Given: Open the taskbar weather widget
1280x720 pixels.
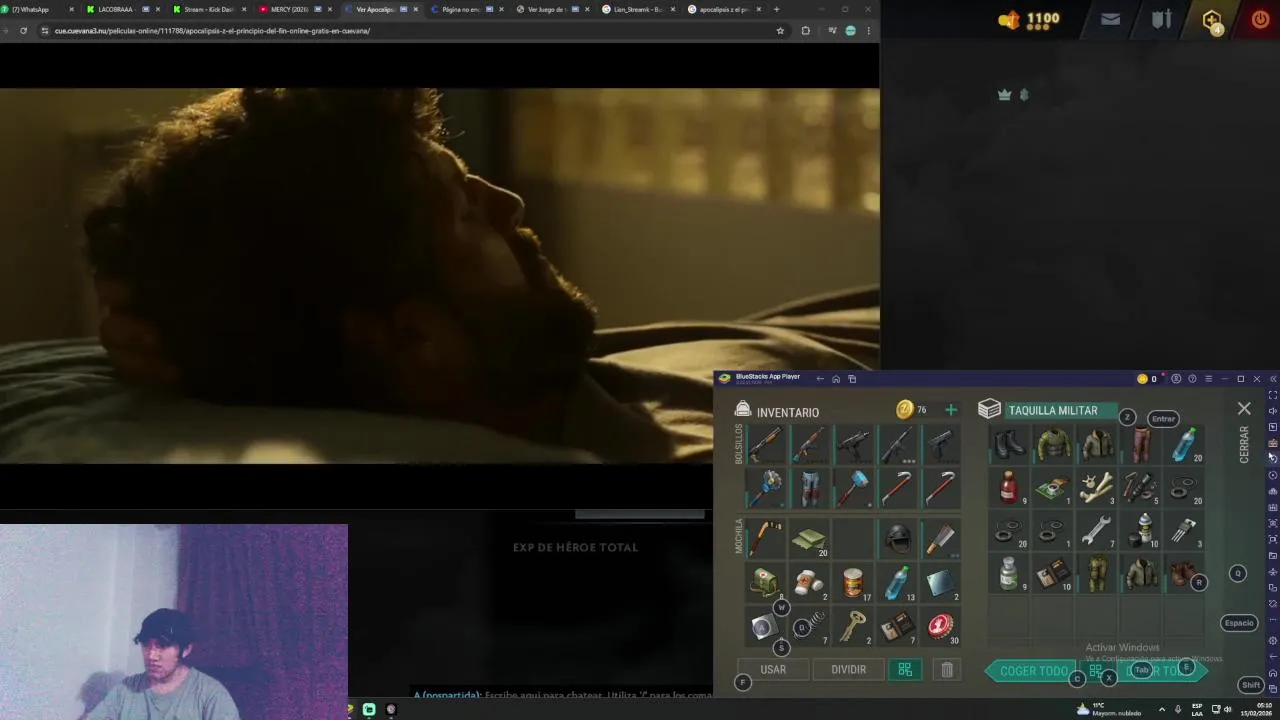Looking at the screenshot, I should click(1111, 709).
